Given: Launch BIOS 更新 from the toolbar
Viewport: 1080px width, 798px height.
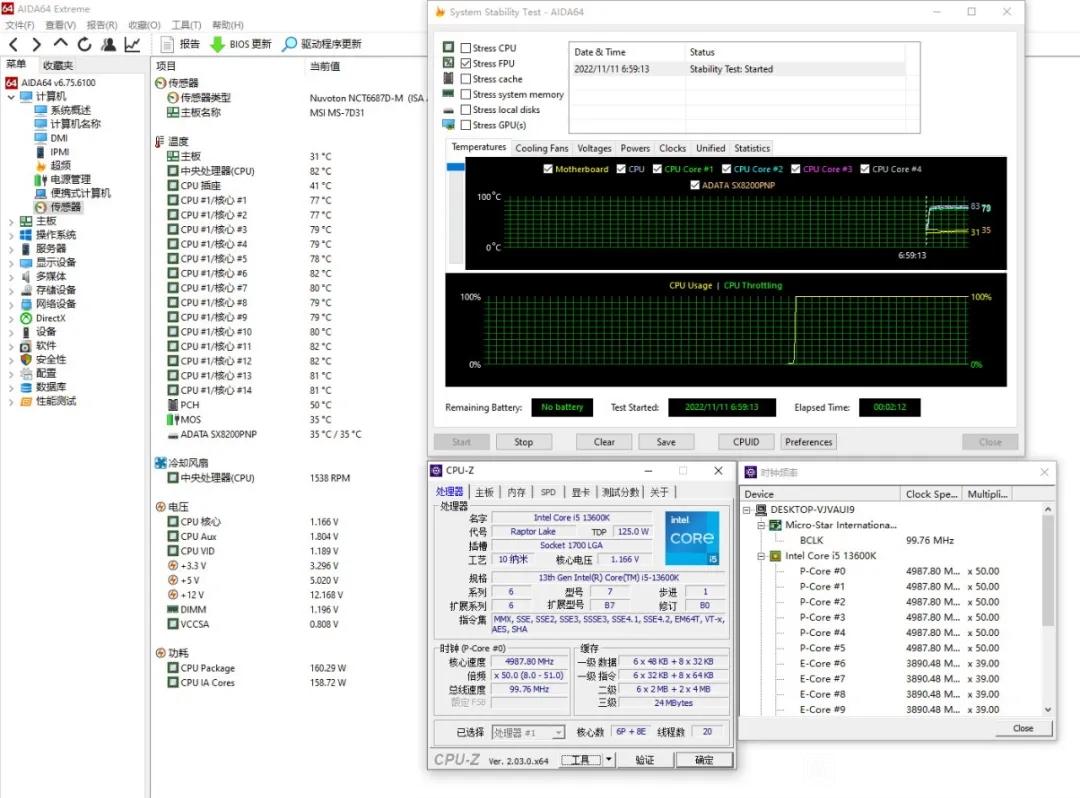Looking at the screenshot, I should coord(241,44).
